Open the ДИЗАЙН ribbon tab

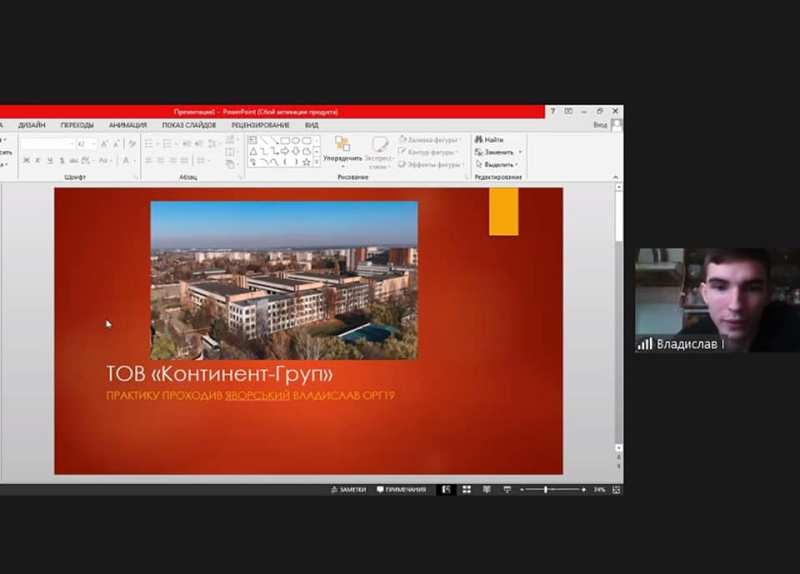[32, 125]
